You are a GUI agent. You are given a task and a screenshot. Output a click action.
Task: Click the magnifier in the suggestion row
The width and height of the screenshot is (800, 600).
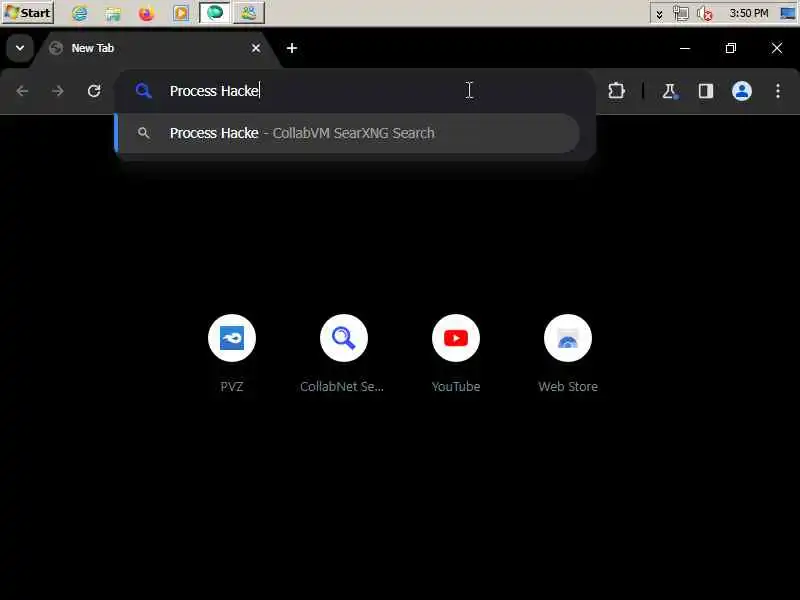pyautogui.click(x=143, y=133)
